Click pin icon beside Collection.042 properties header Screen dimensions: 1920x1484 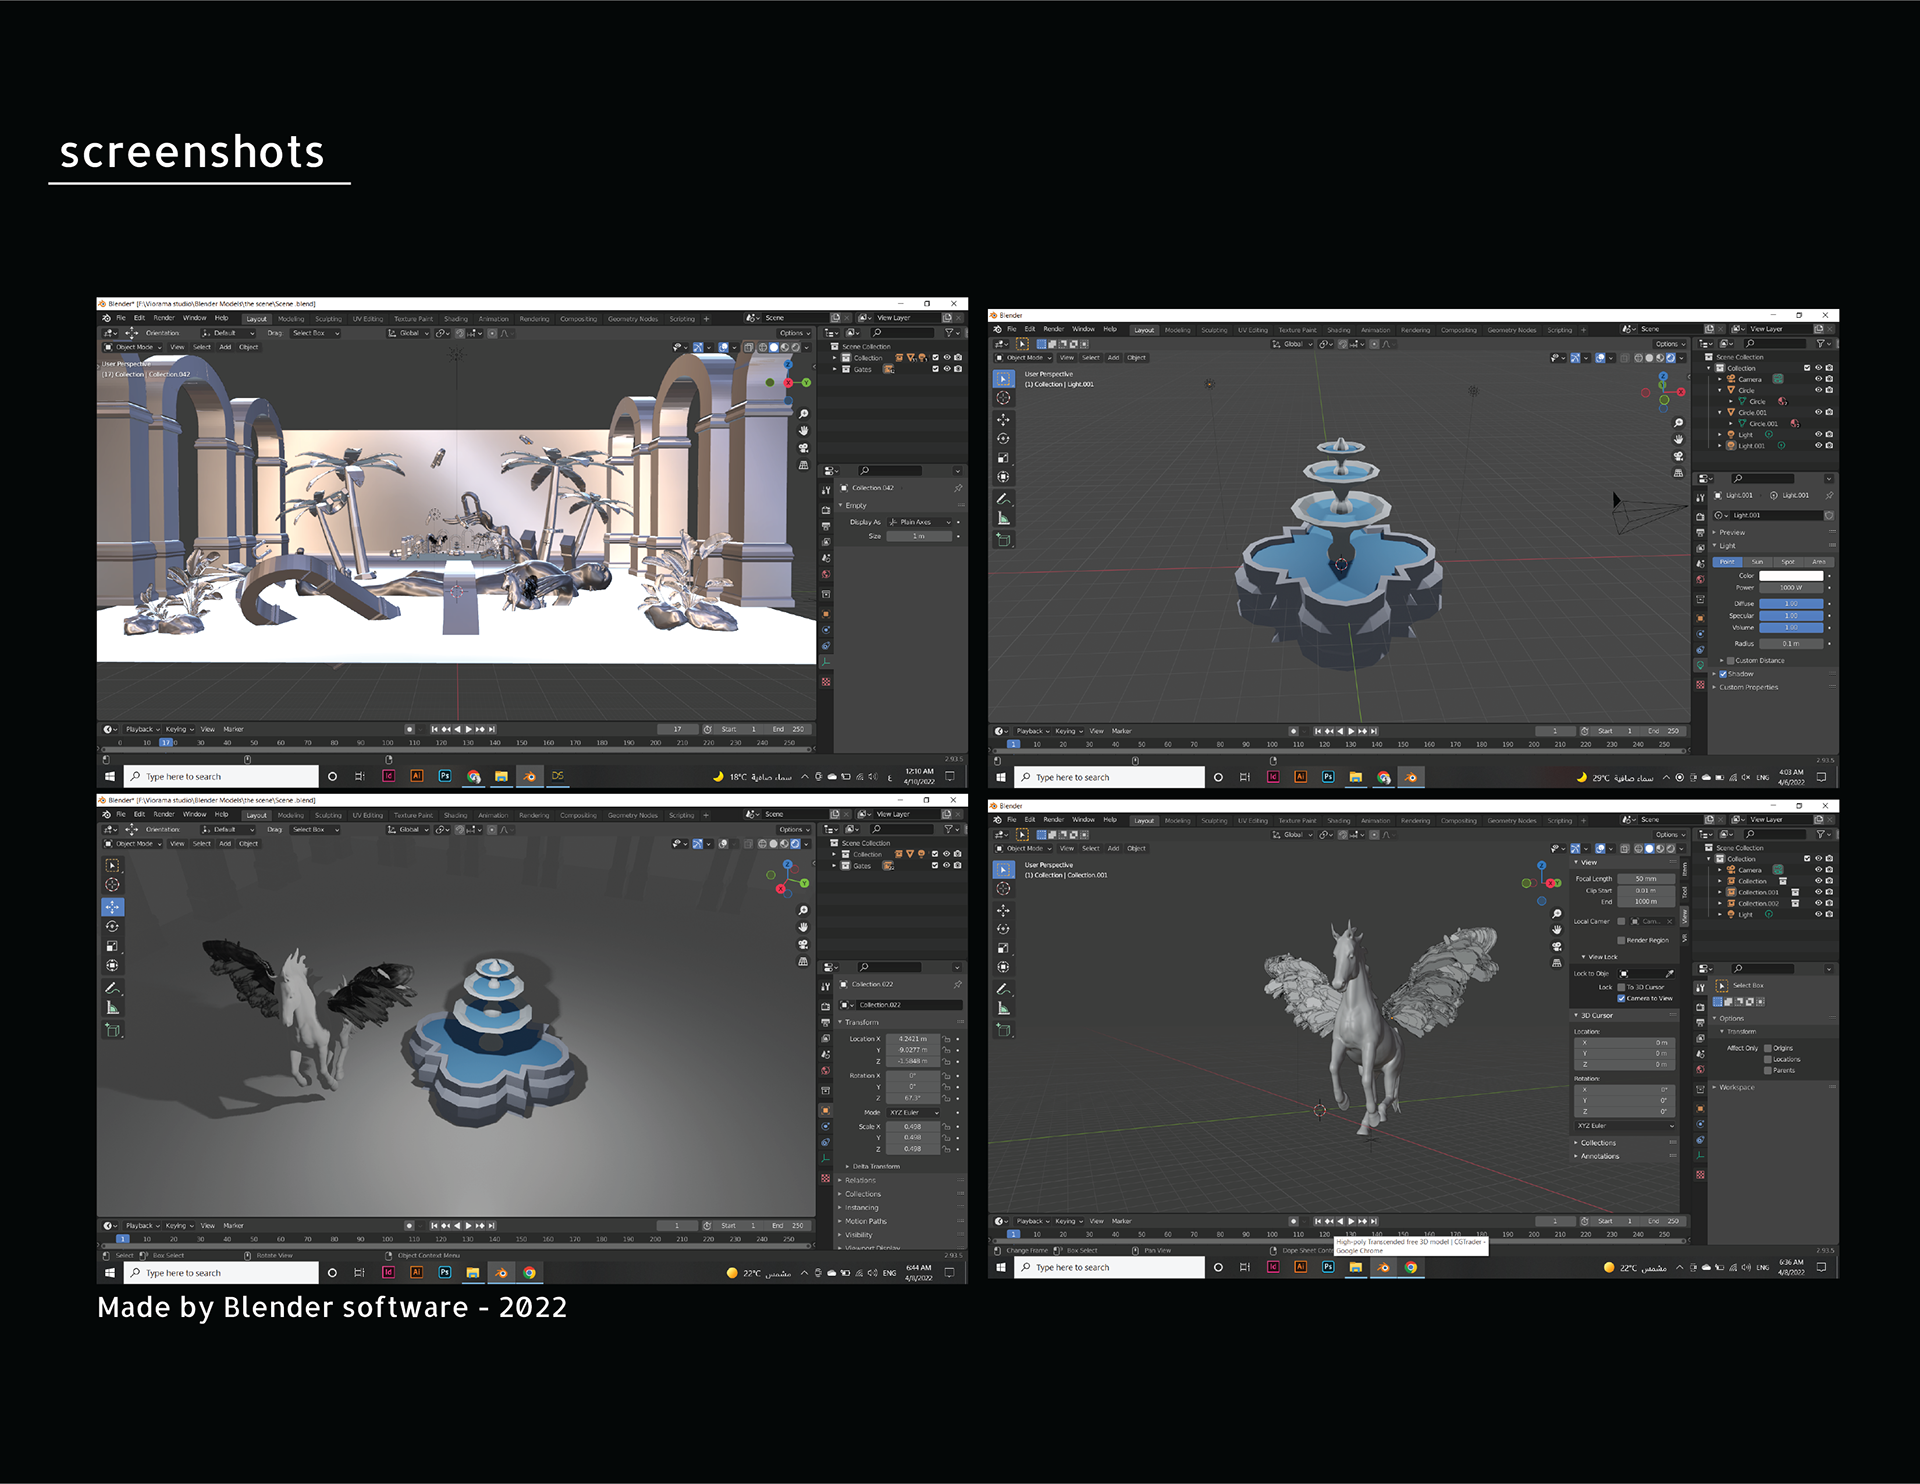pos(958,488)
